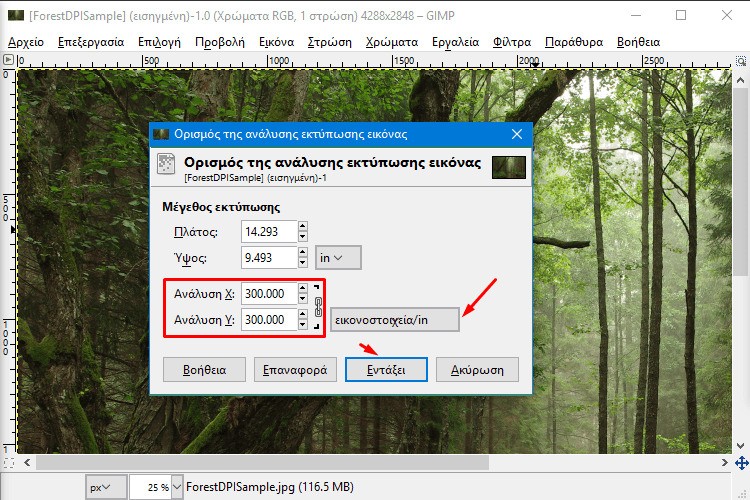Increase Ανάλυση X with up arrow

pos(302,288)
